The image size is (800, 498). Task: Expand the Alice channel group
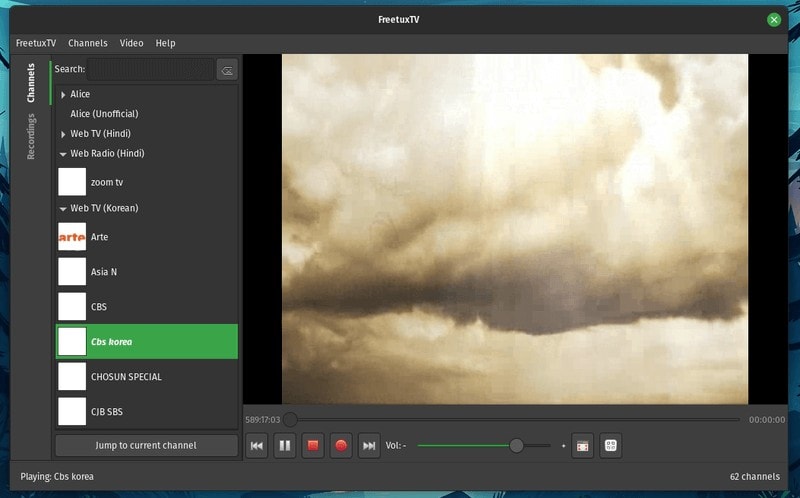click(63, 94)
